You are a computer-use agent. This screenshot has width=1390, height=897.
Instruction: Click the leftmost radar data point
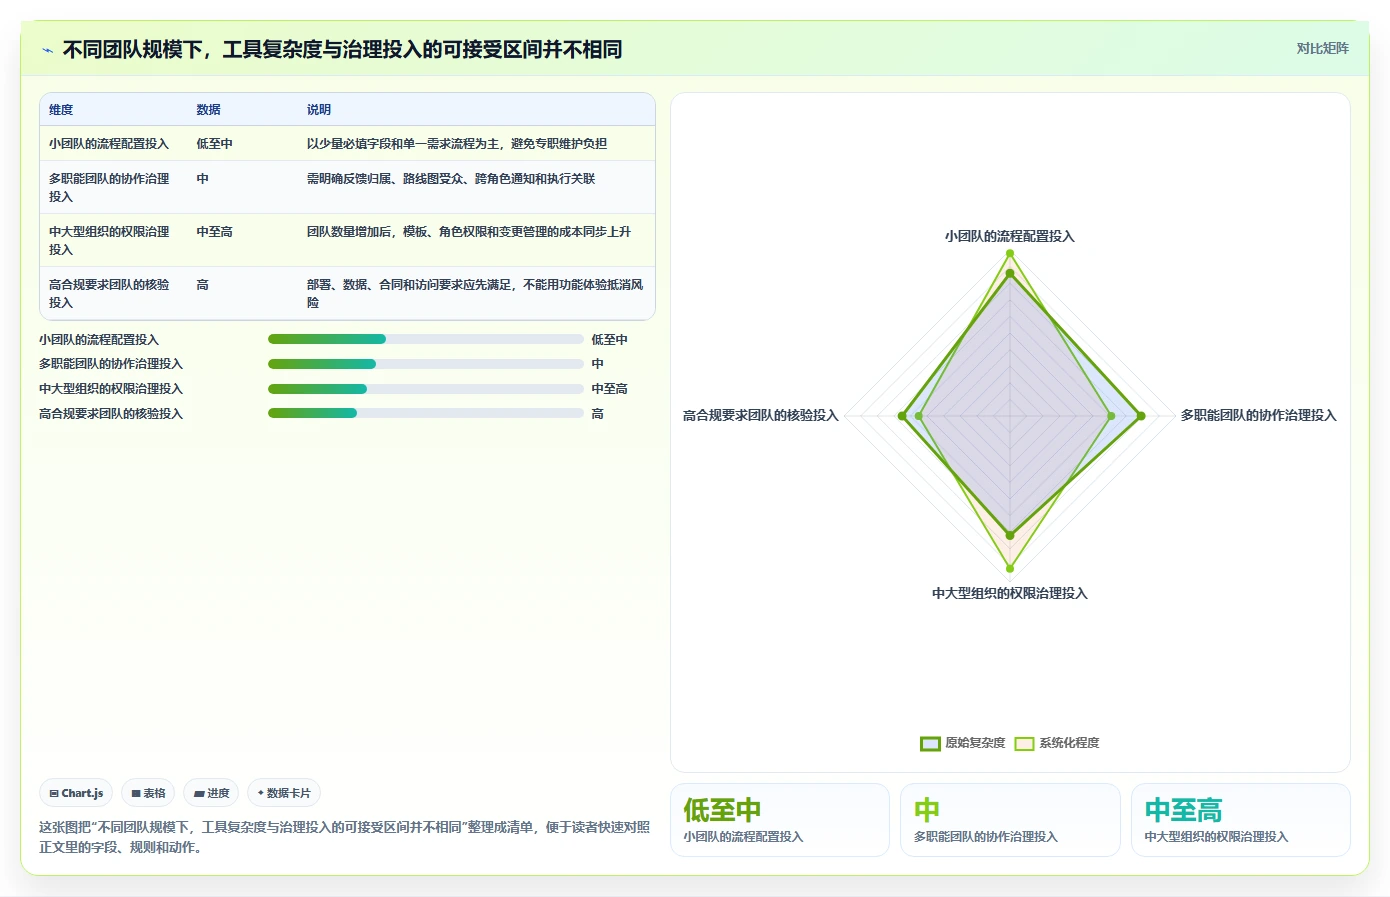click(902, 415)
